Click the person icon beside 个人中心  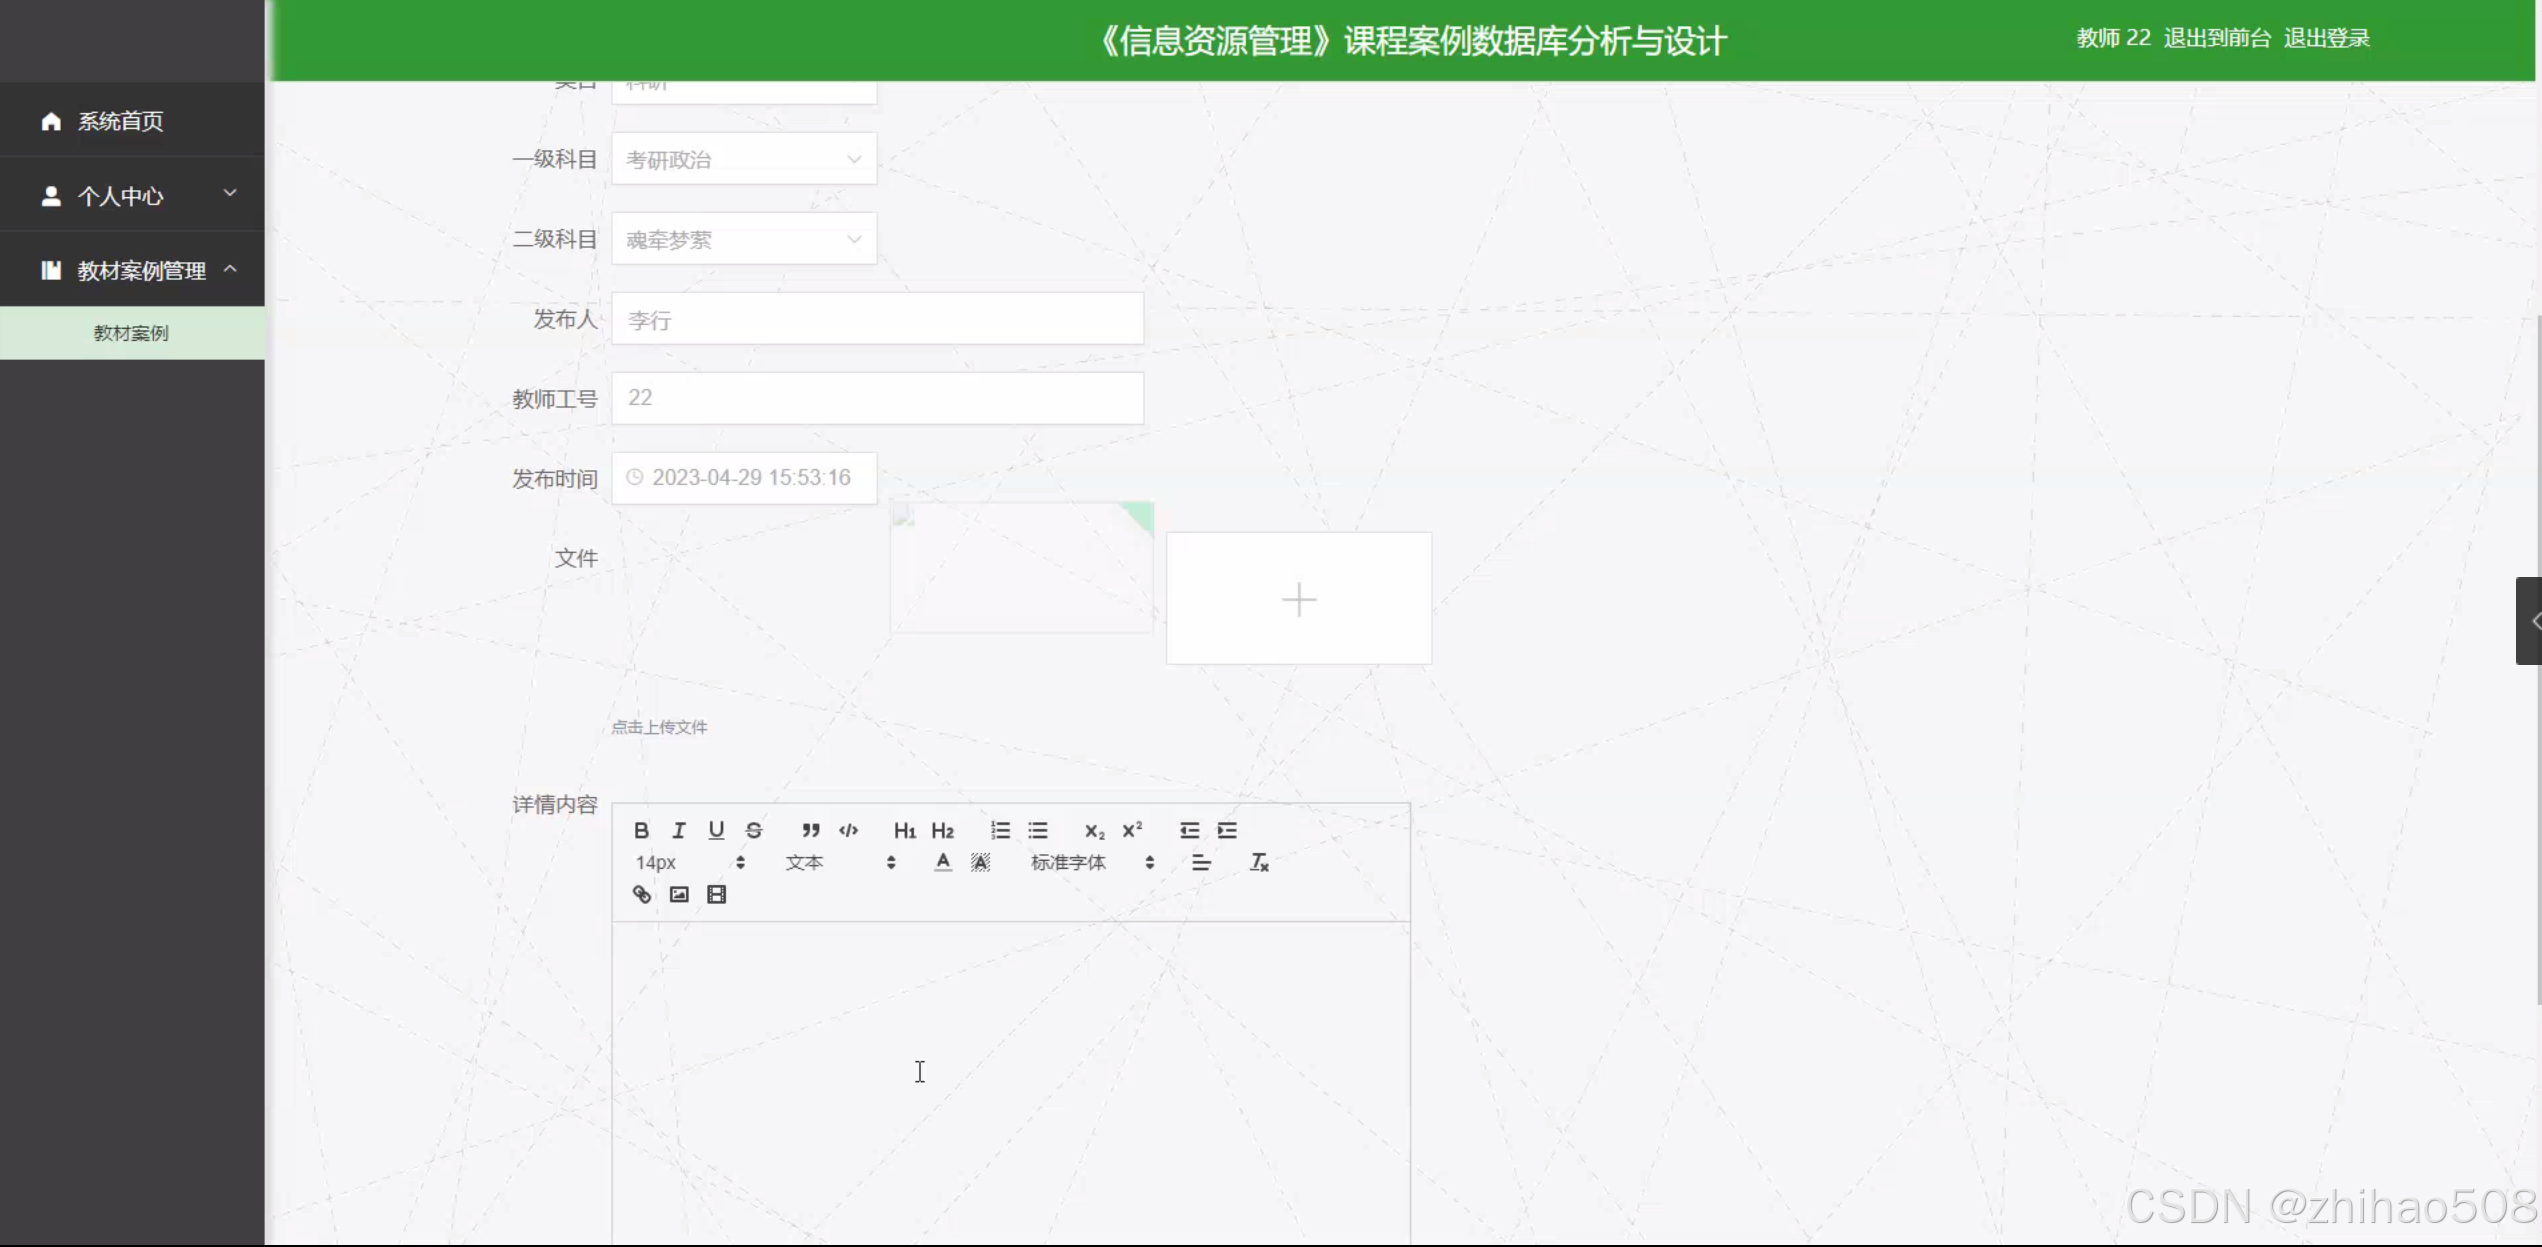[51, 196]
